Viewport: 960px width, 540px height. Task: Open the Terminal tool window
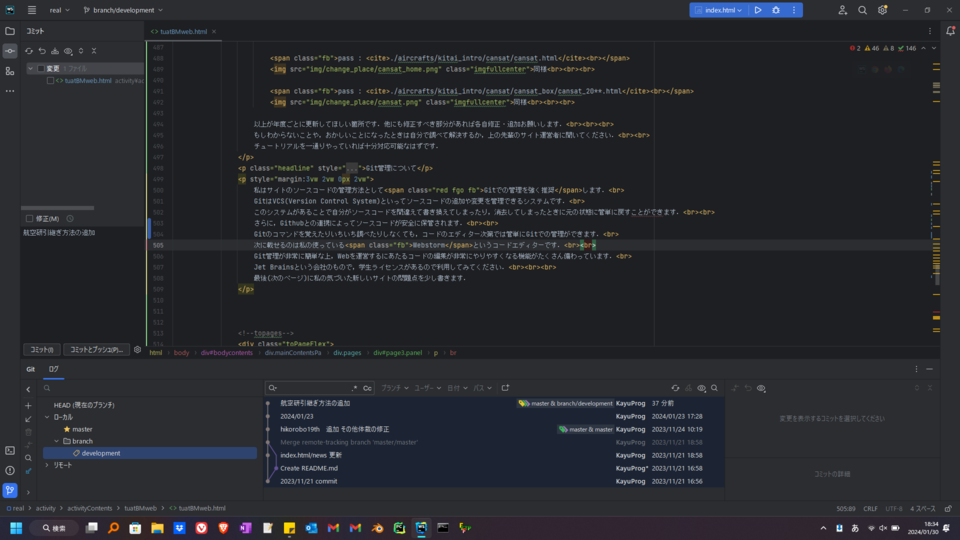(10, 451)
